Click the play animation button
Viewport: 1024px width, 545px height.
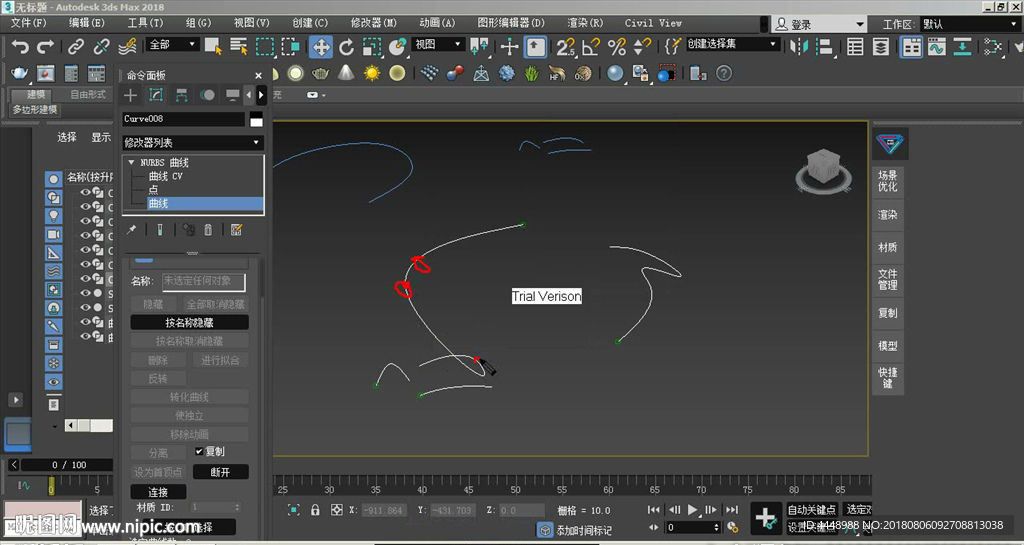pyautogui.click(x=692, y=510)
